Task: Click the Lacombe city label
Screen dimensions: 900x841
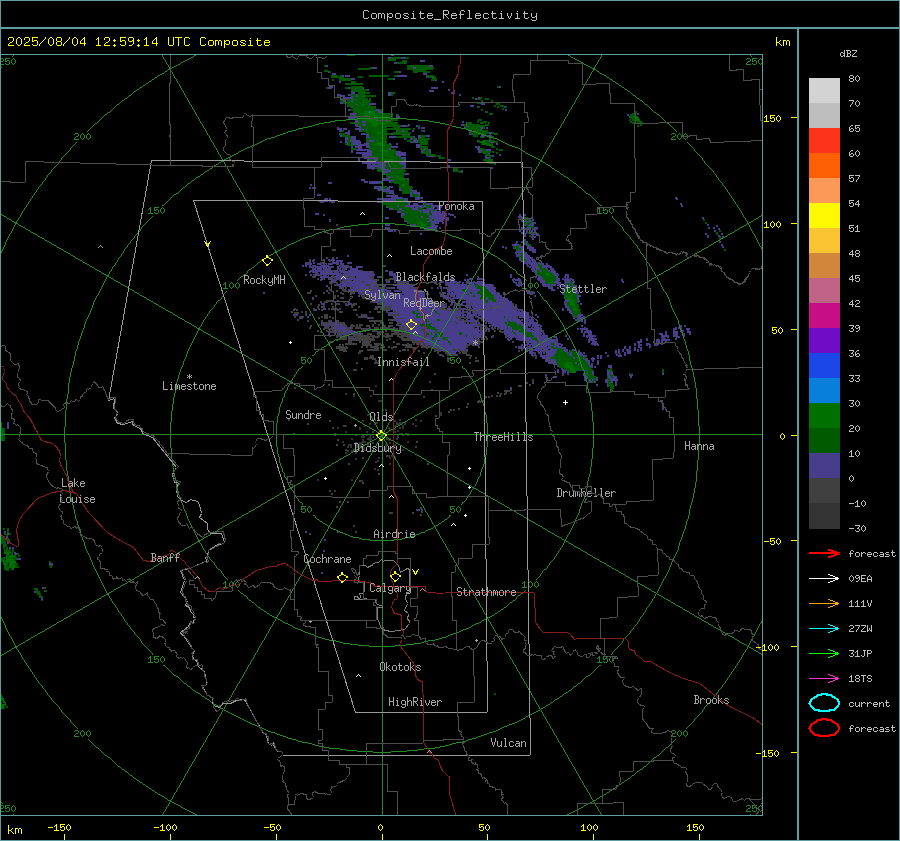Action: pyautogui.click(x=431, y=251)
